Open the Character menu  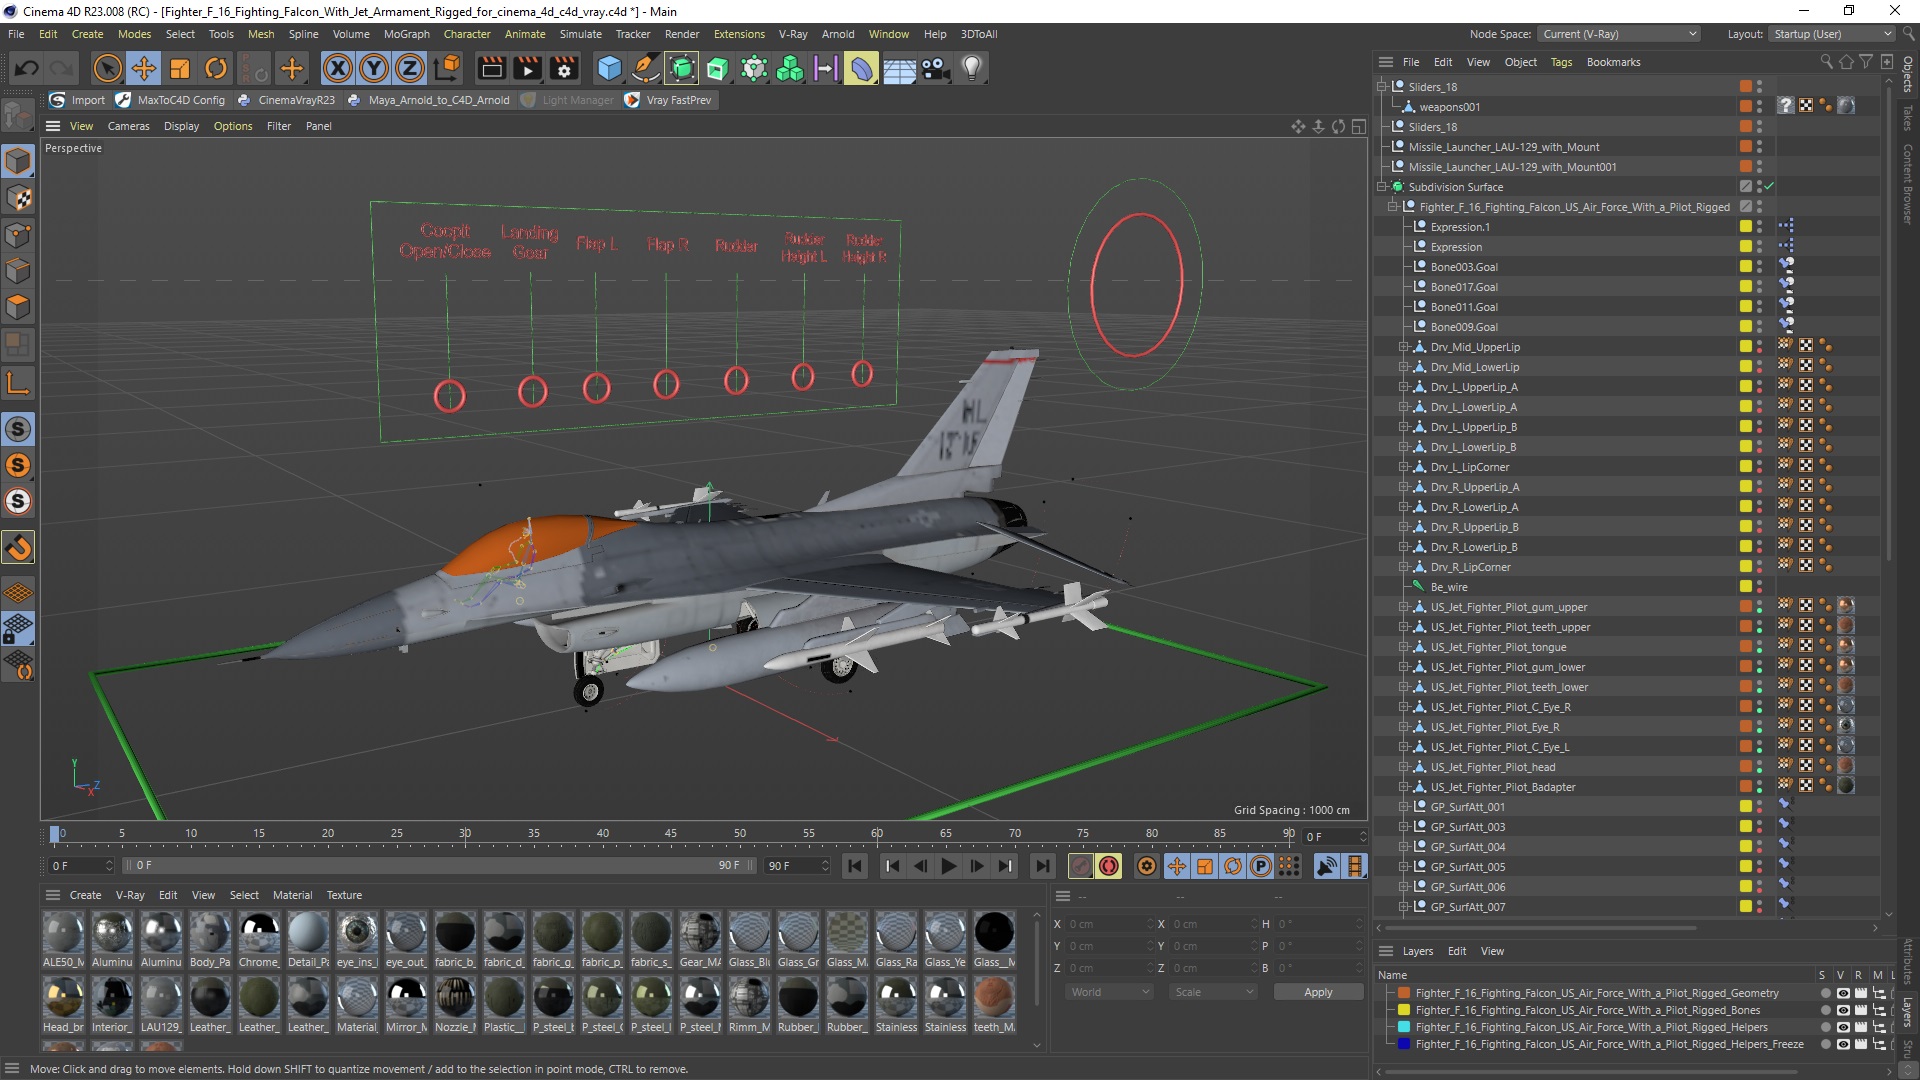point(467,34)
